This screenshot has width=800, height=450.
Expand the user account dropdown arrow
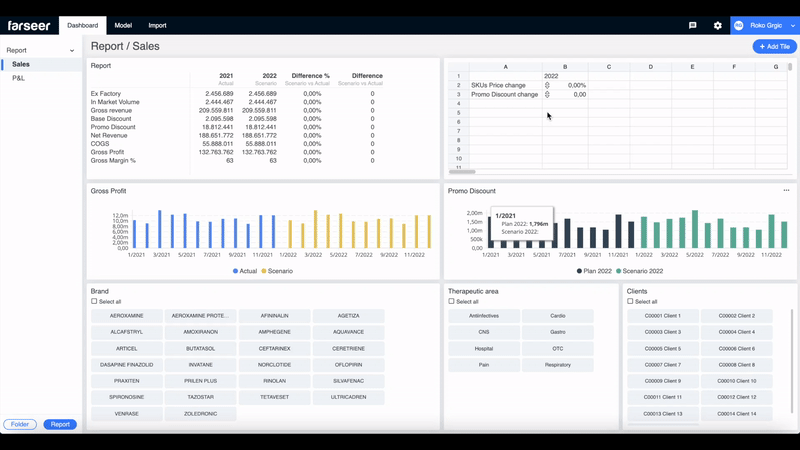(x=792, y=25)
